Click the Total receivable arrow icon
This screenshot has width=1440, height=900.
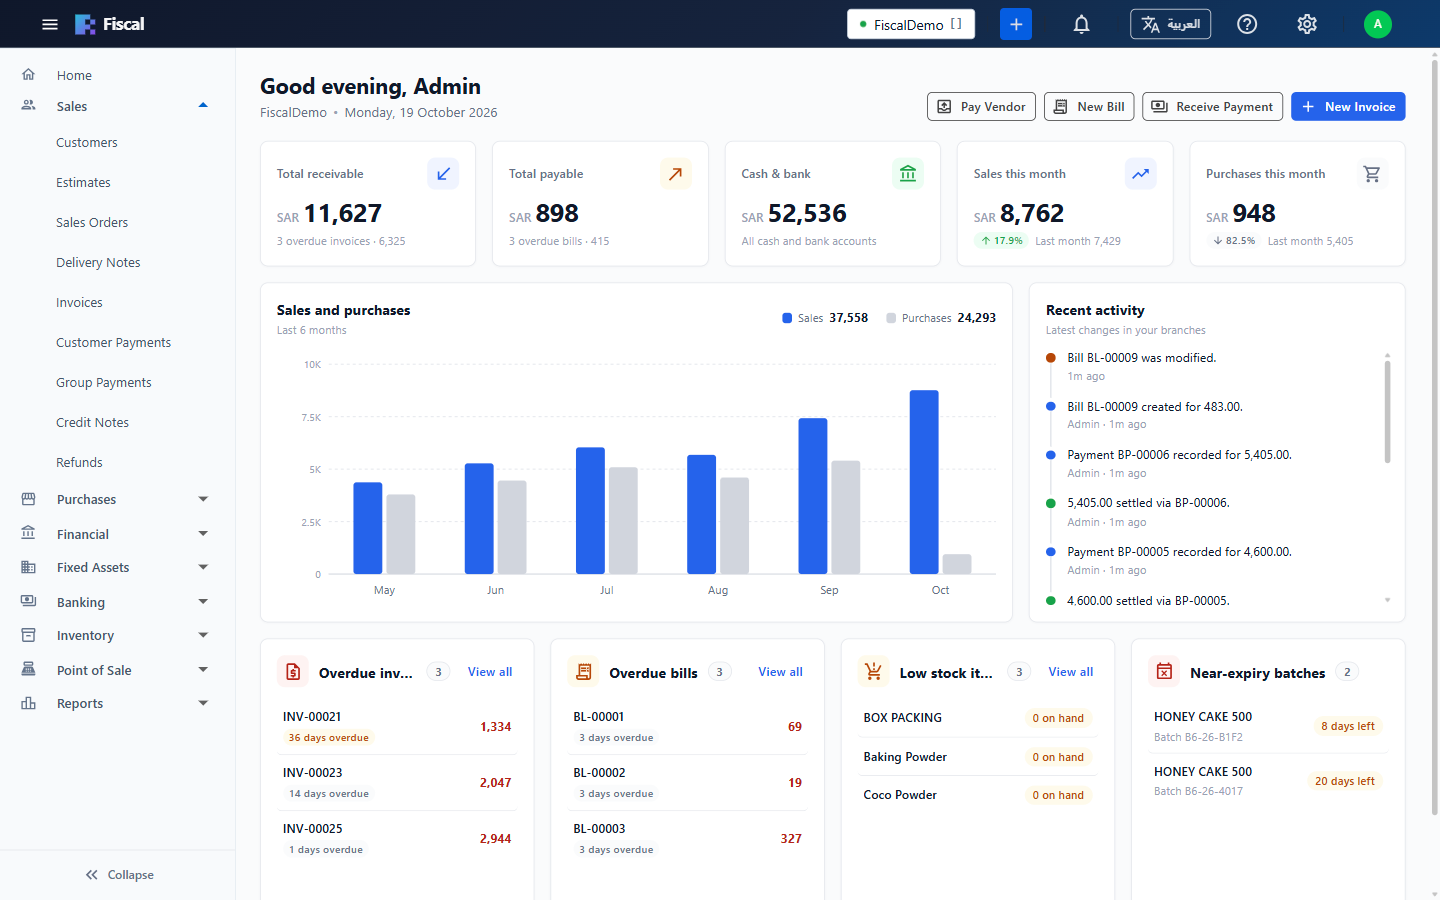[x=443, y=174]
